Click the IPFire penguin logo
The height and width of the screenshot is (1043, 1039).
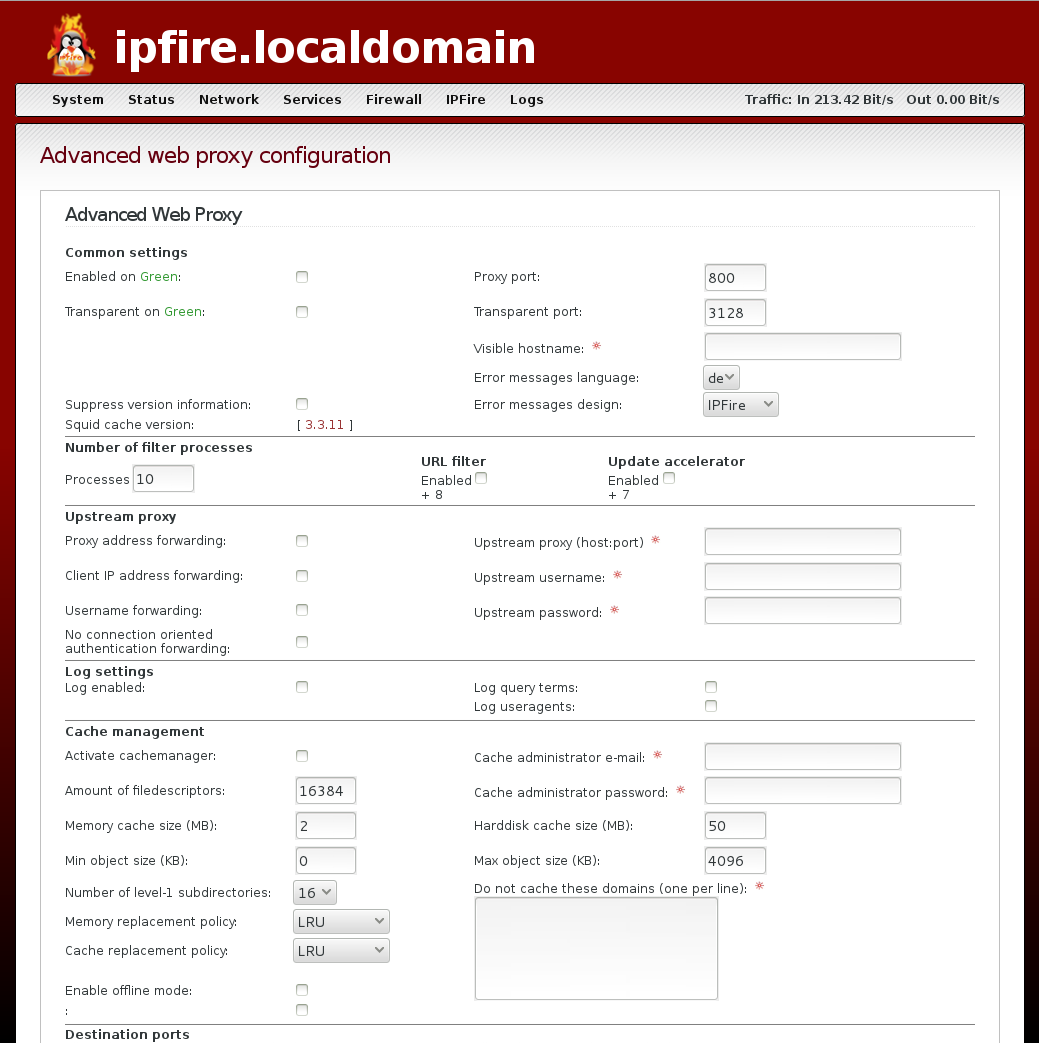click(72, 45)
